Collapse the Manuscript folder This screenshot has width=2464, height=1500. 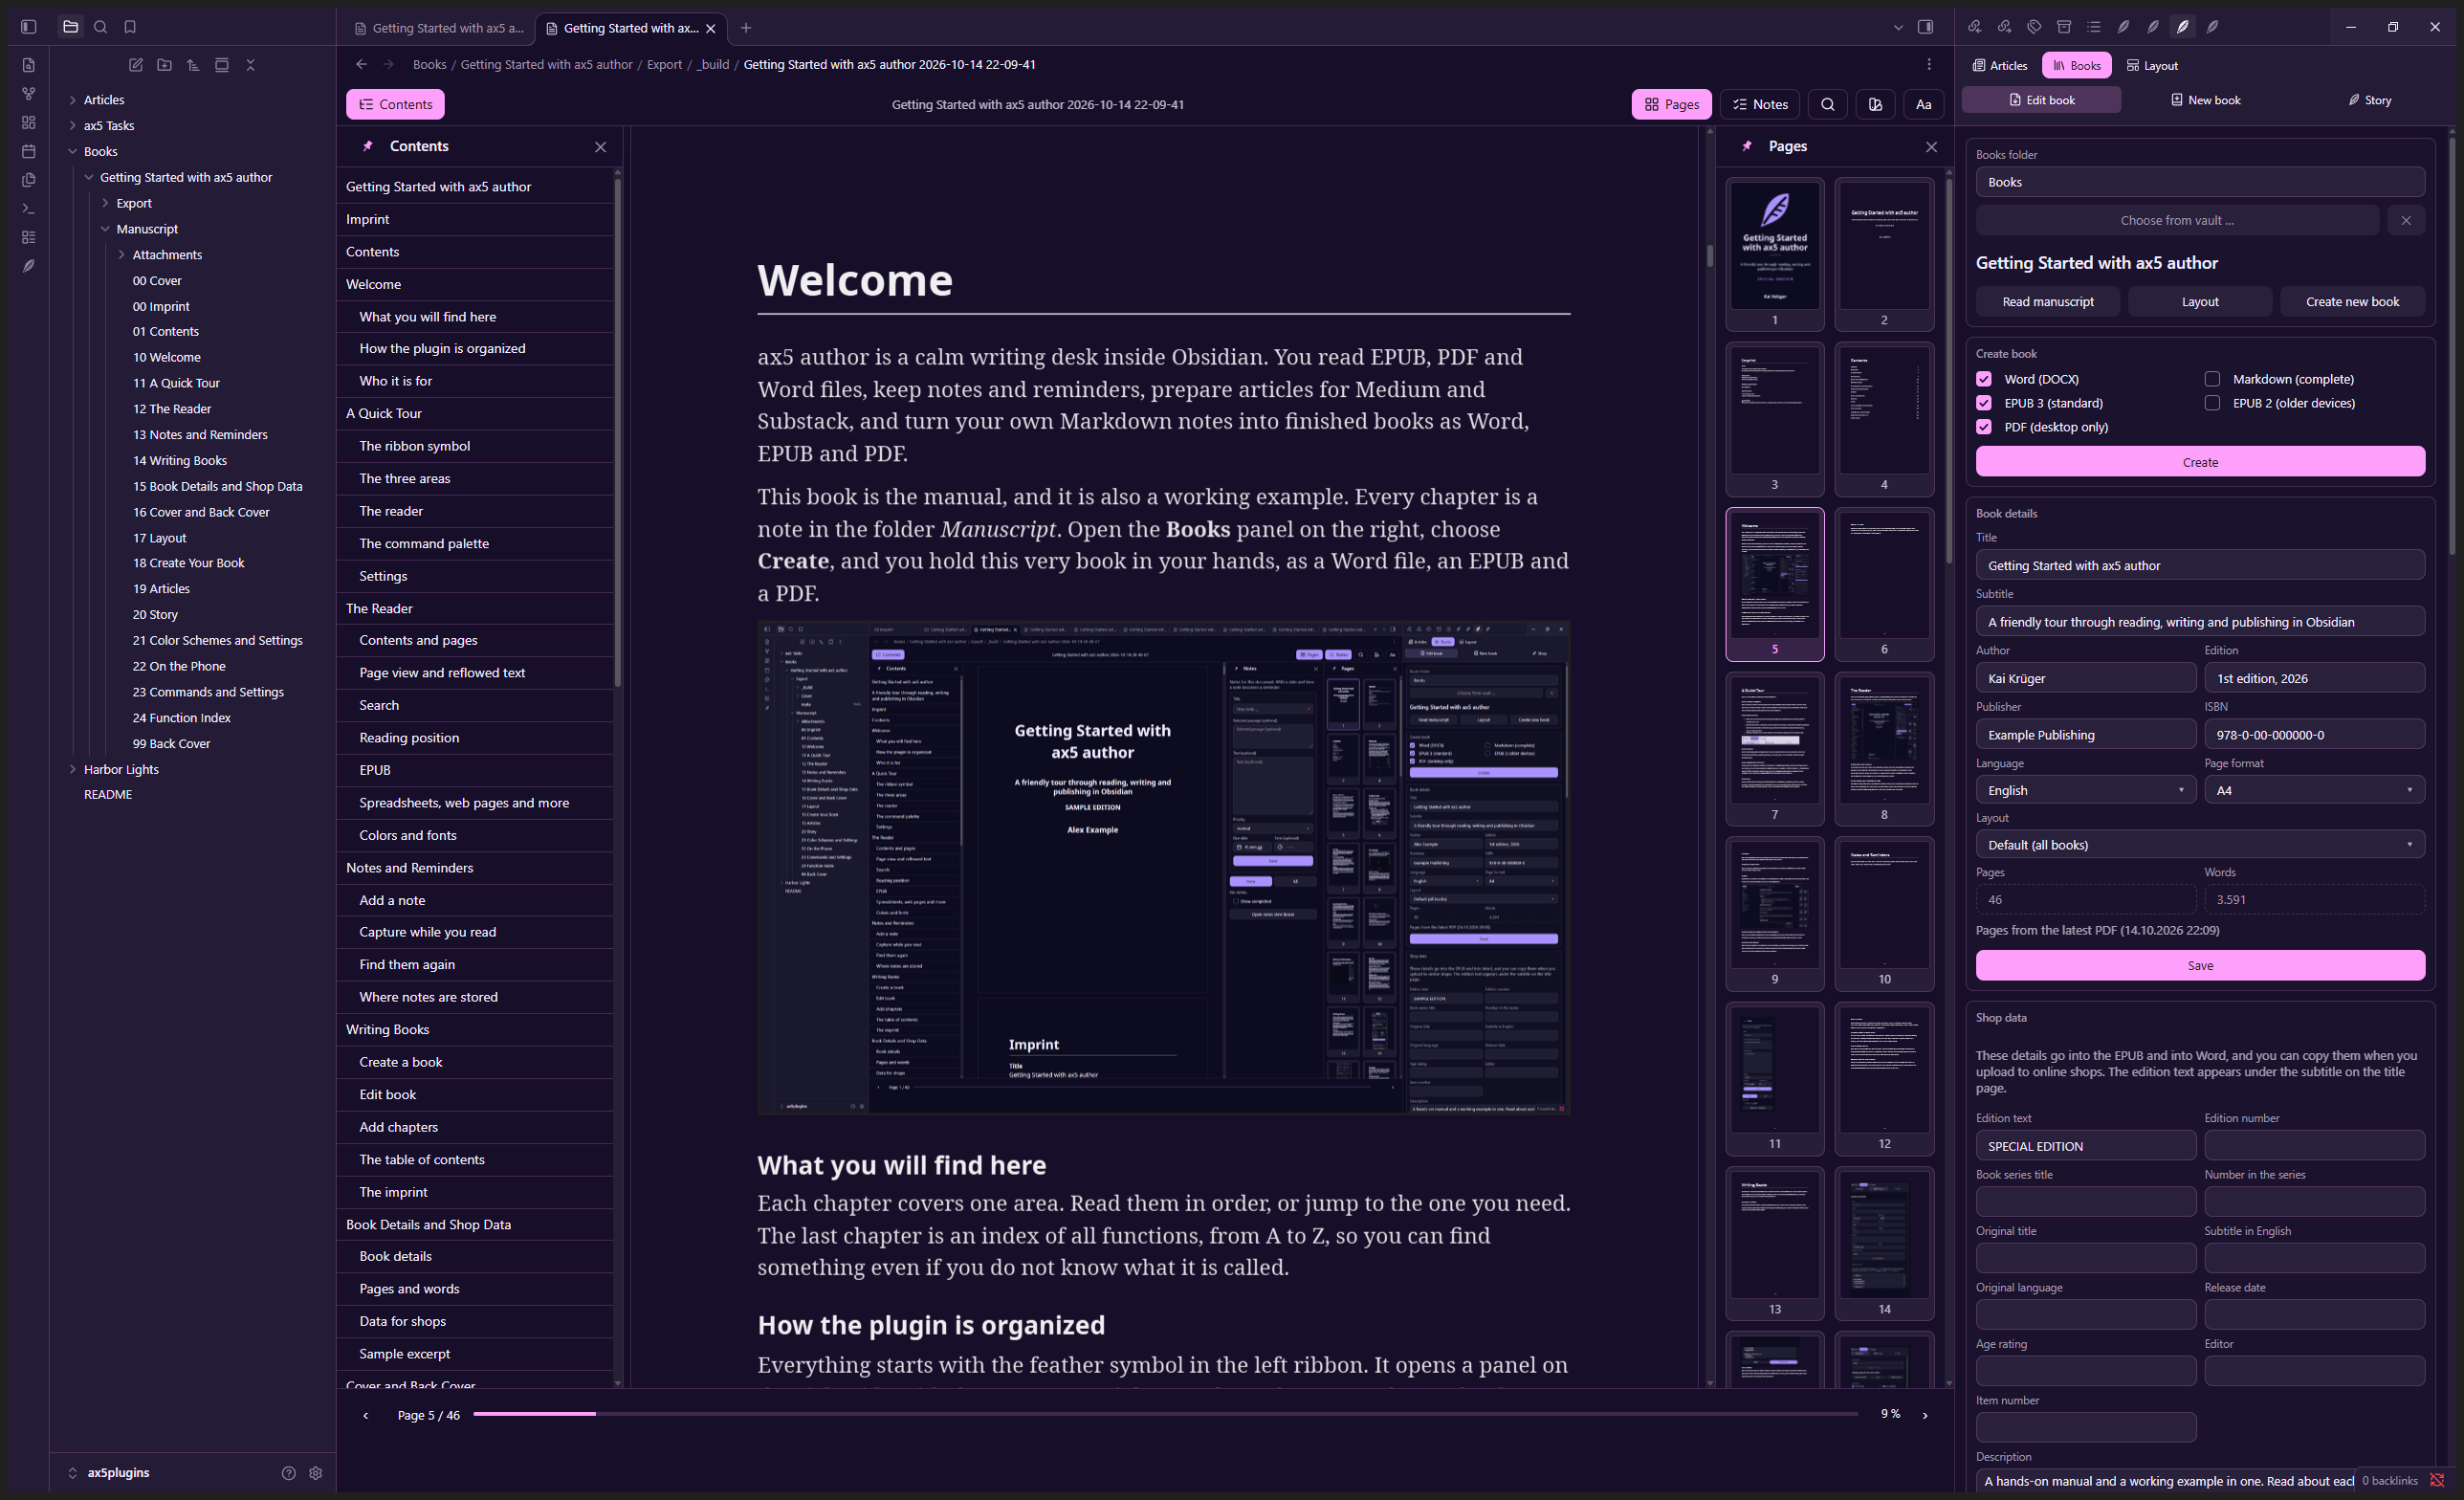[105, 229]
